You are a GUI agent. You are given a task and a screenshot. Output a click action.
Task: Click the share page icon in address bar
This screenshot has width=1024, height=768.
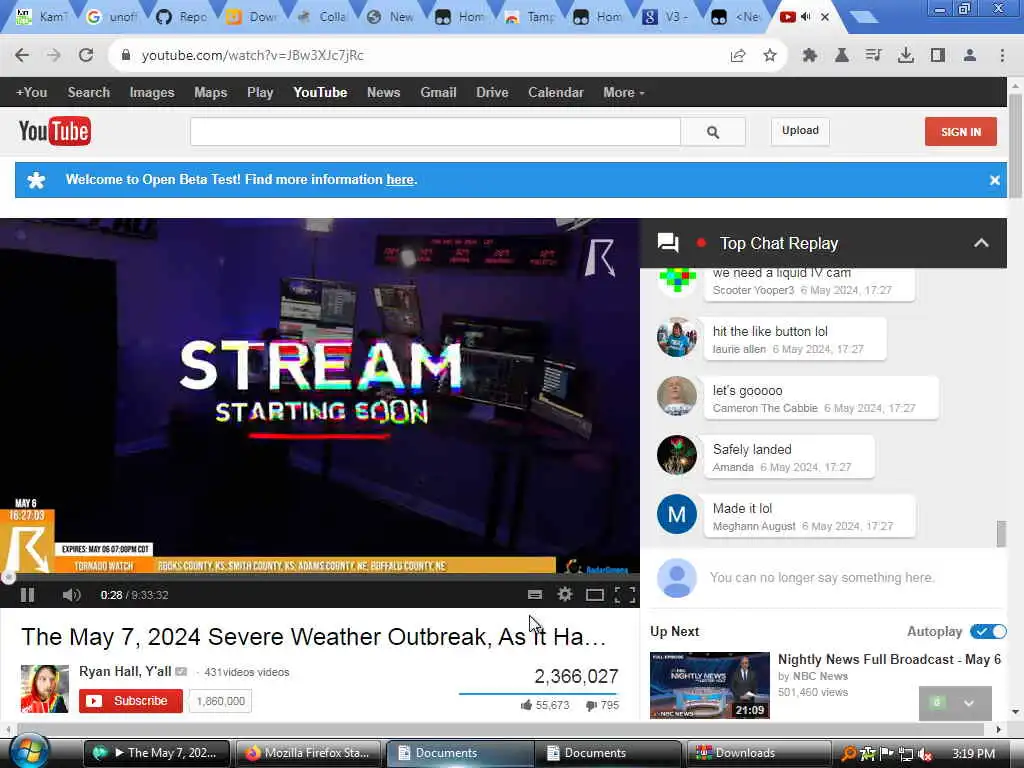[x=738, y=56]
